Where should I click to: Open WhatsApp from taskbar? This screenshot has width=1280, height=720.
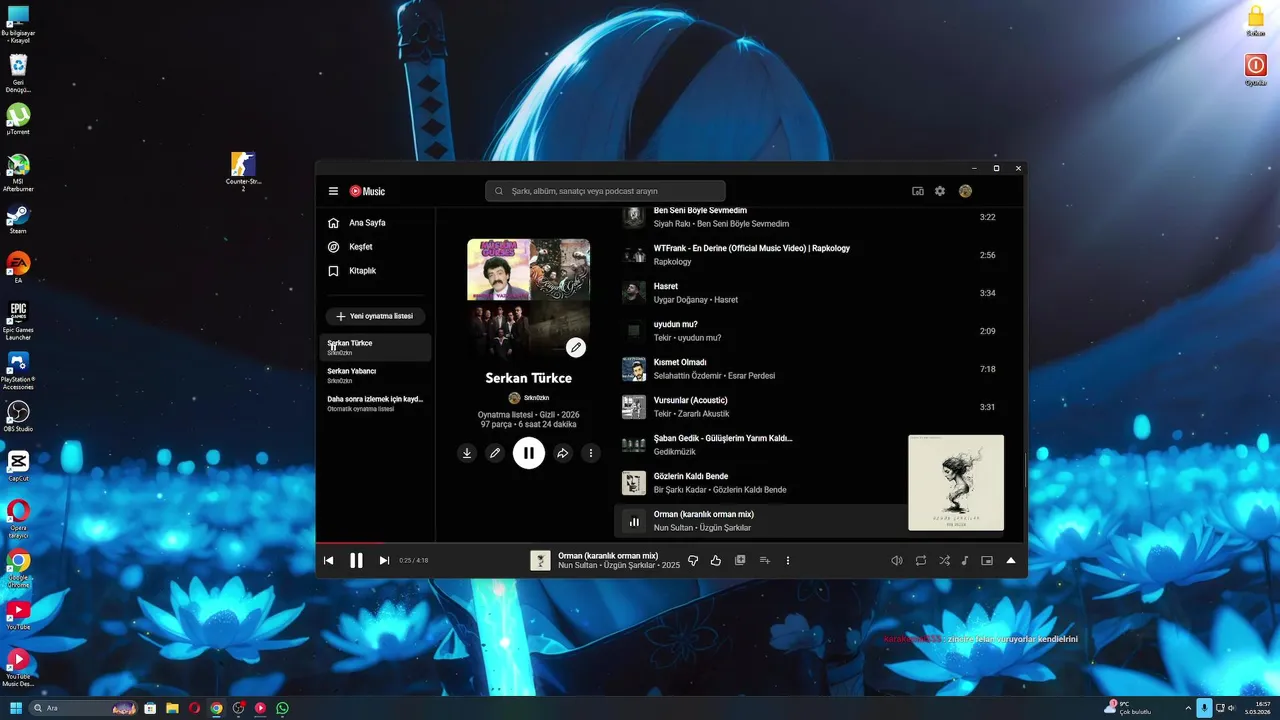pos(282,708)
